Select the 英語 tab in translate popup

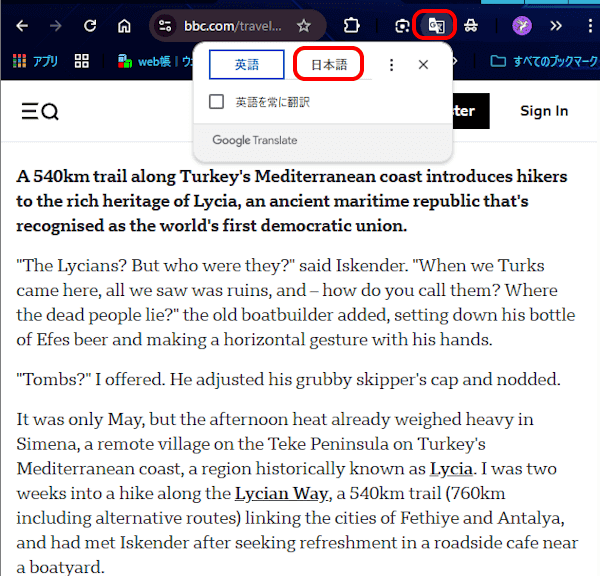247,65
